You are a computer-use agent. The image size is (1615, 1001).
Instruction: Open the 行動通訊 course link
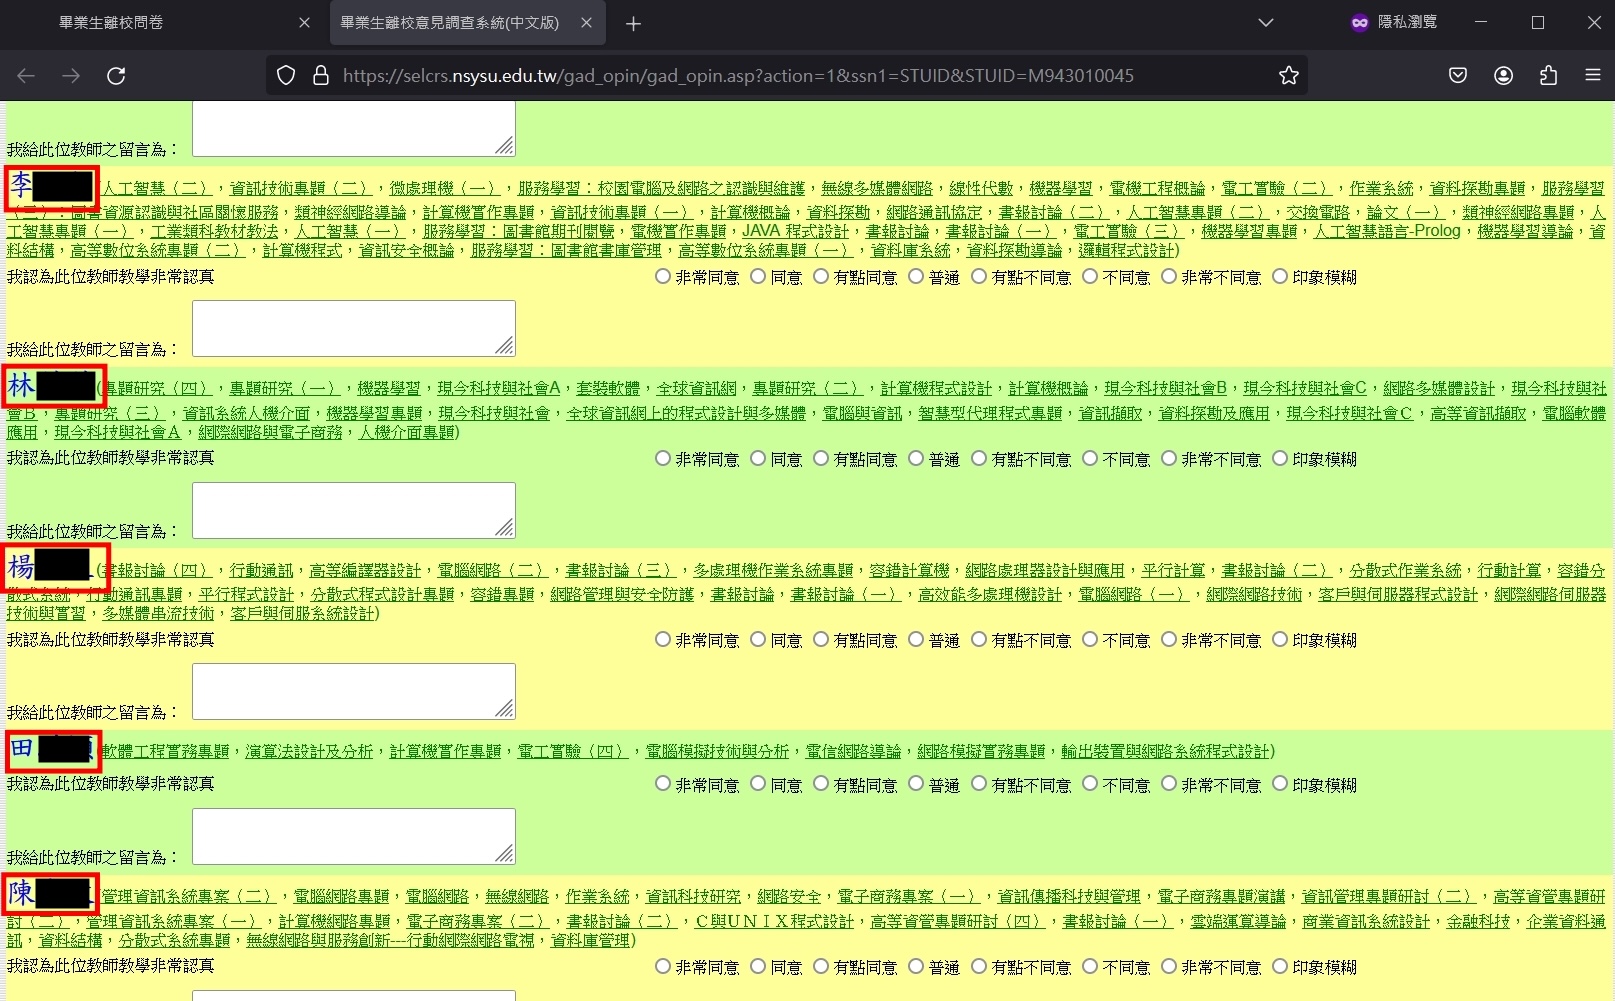[261, 570]
